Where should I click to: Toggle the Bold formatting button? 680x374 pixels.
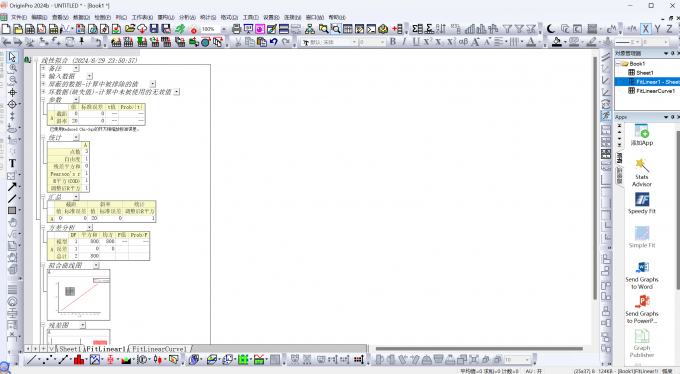[x=392, y=42]
